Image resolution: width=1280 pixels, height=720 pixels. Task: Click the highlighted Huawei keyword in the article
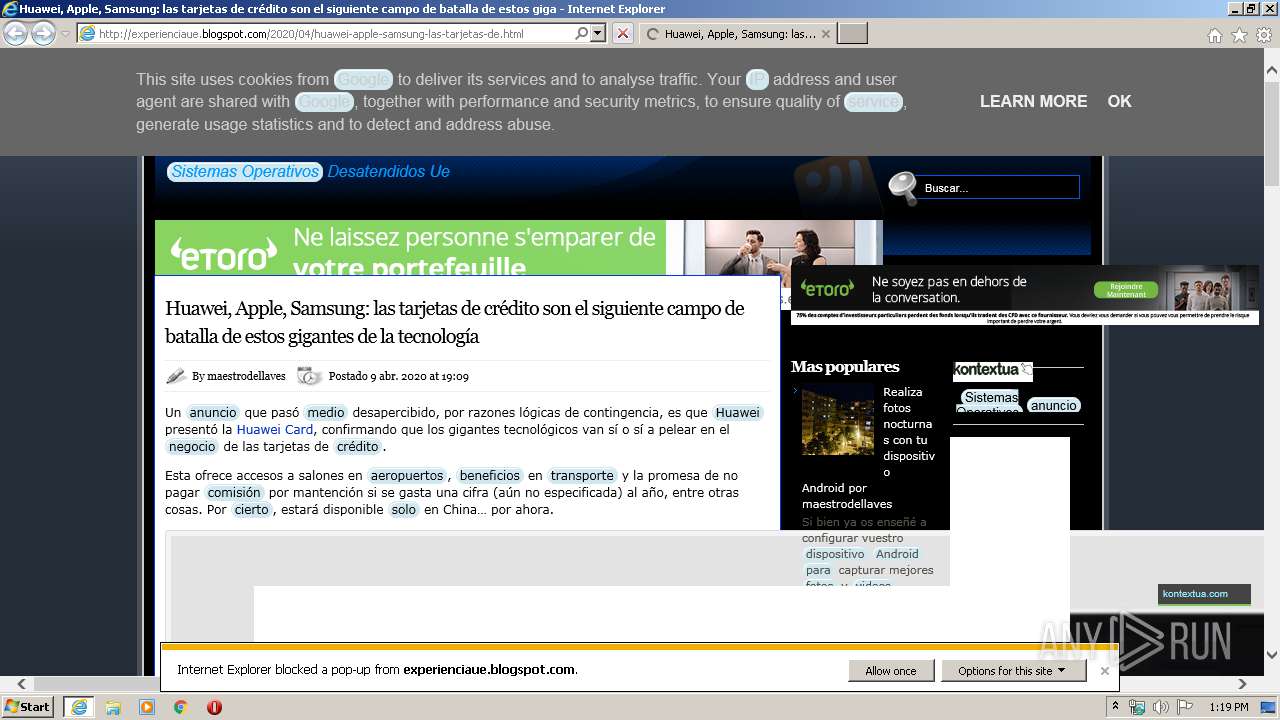point(738,412)
